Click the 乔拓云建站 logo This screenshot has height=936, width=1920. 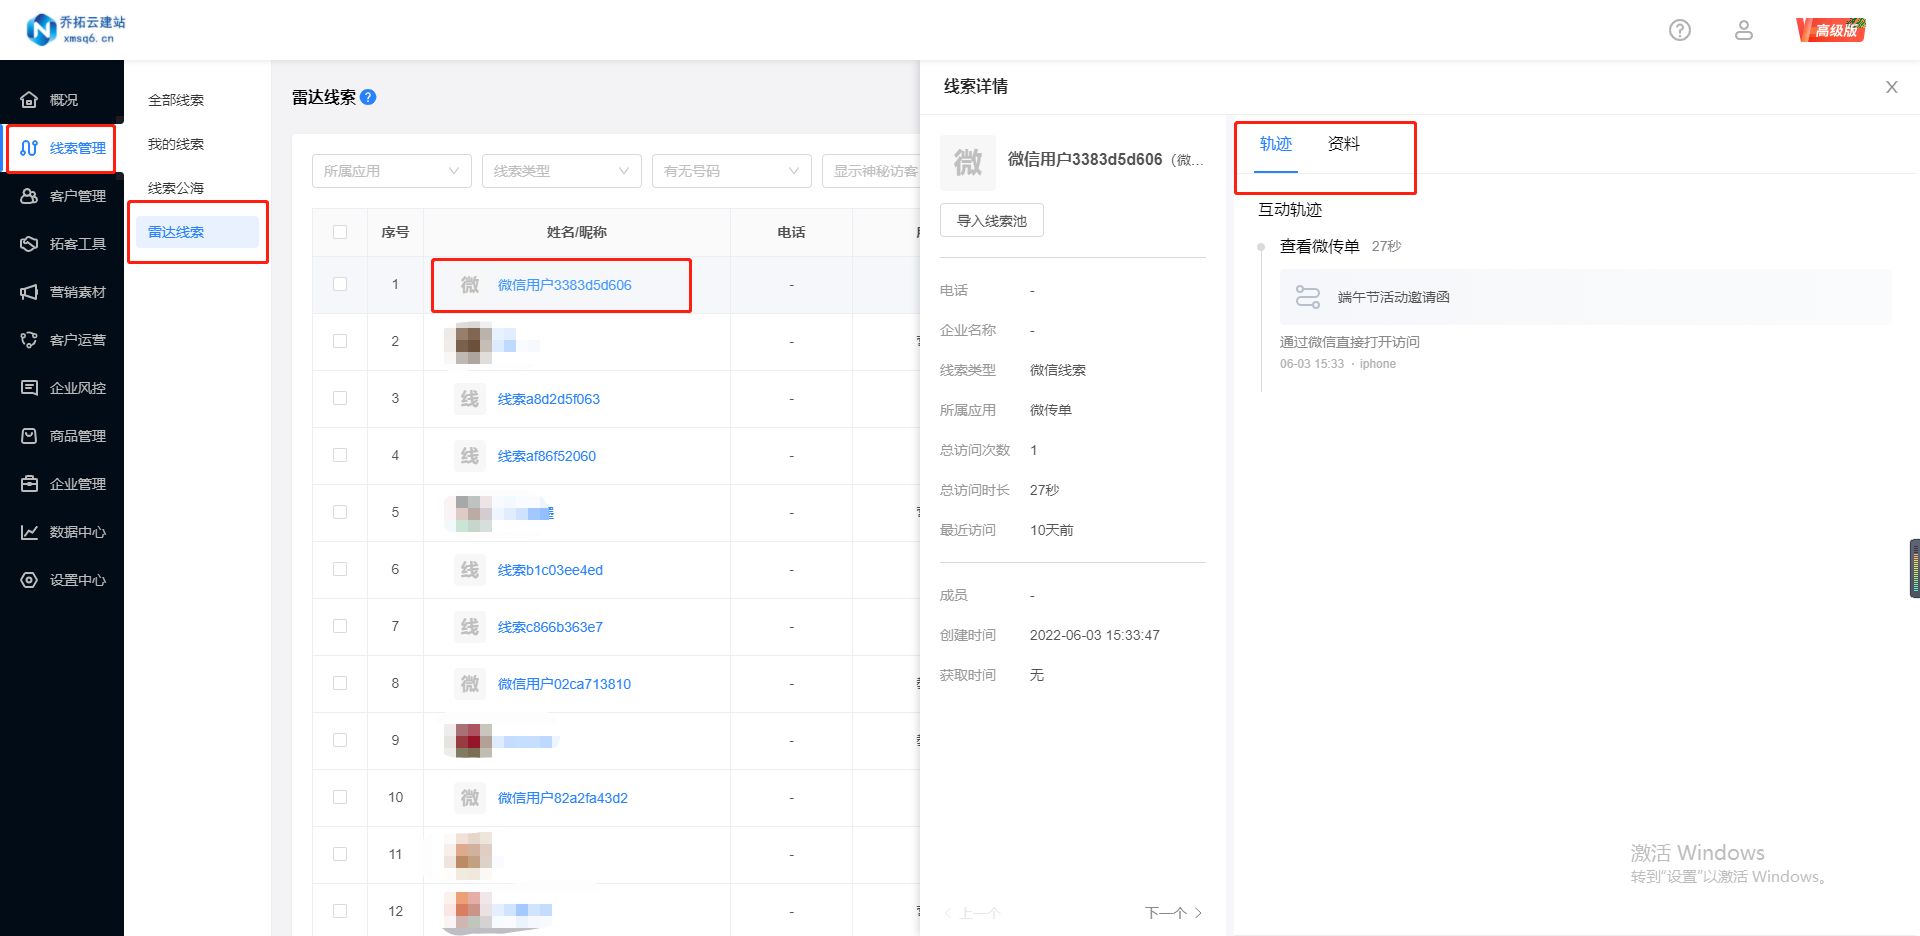pyautogui.click(x=76, y=30)
